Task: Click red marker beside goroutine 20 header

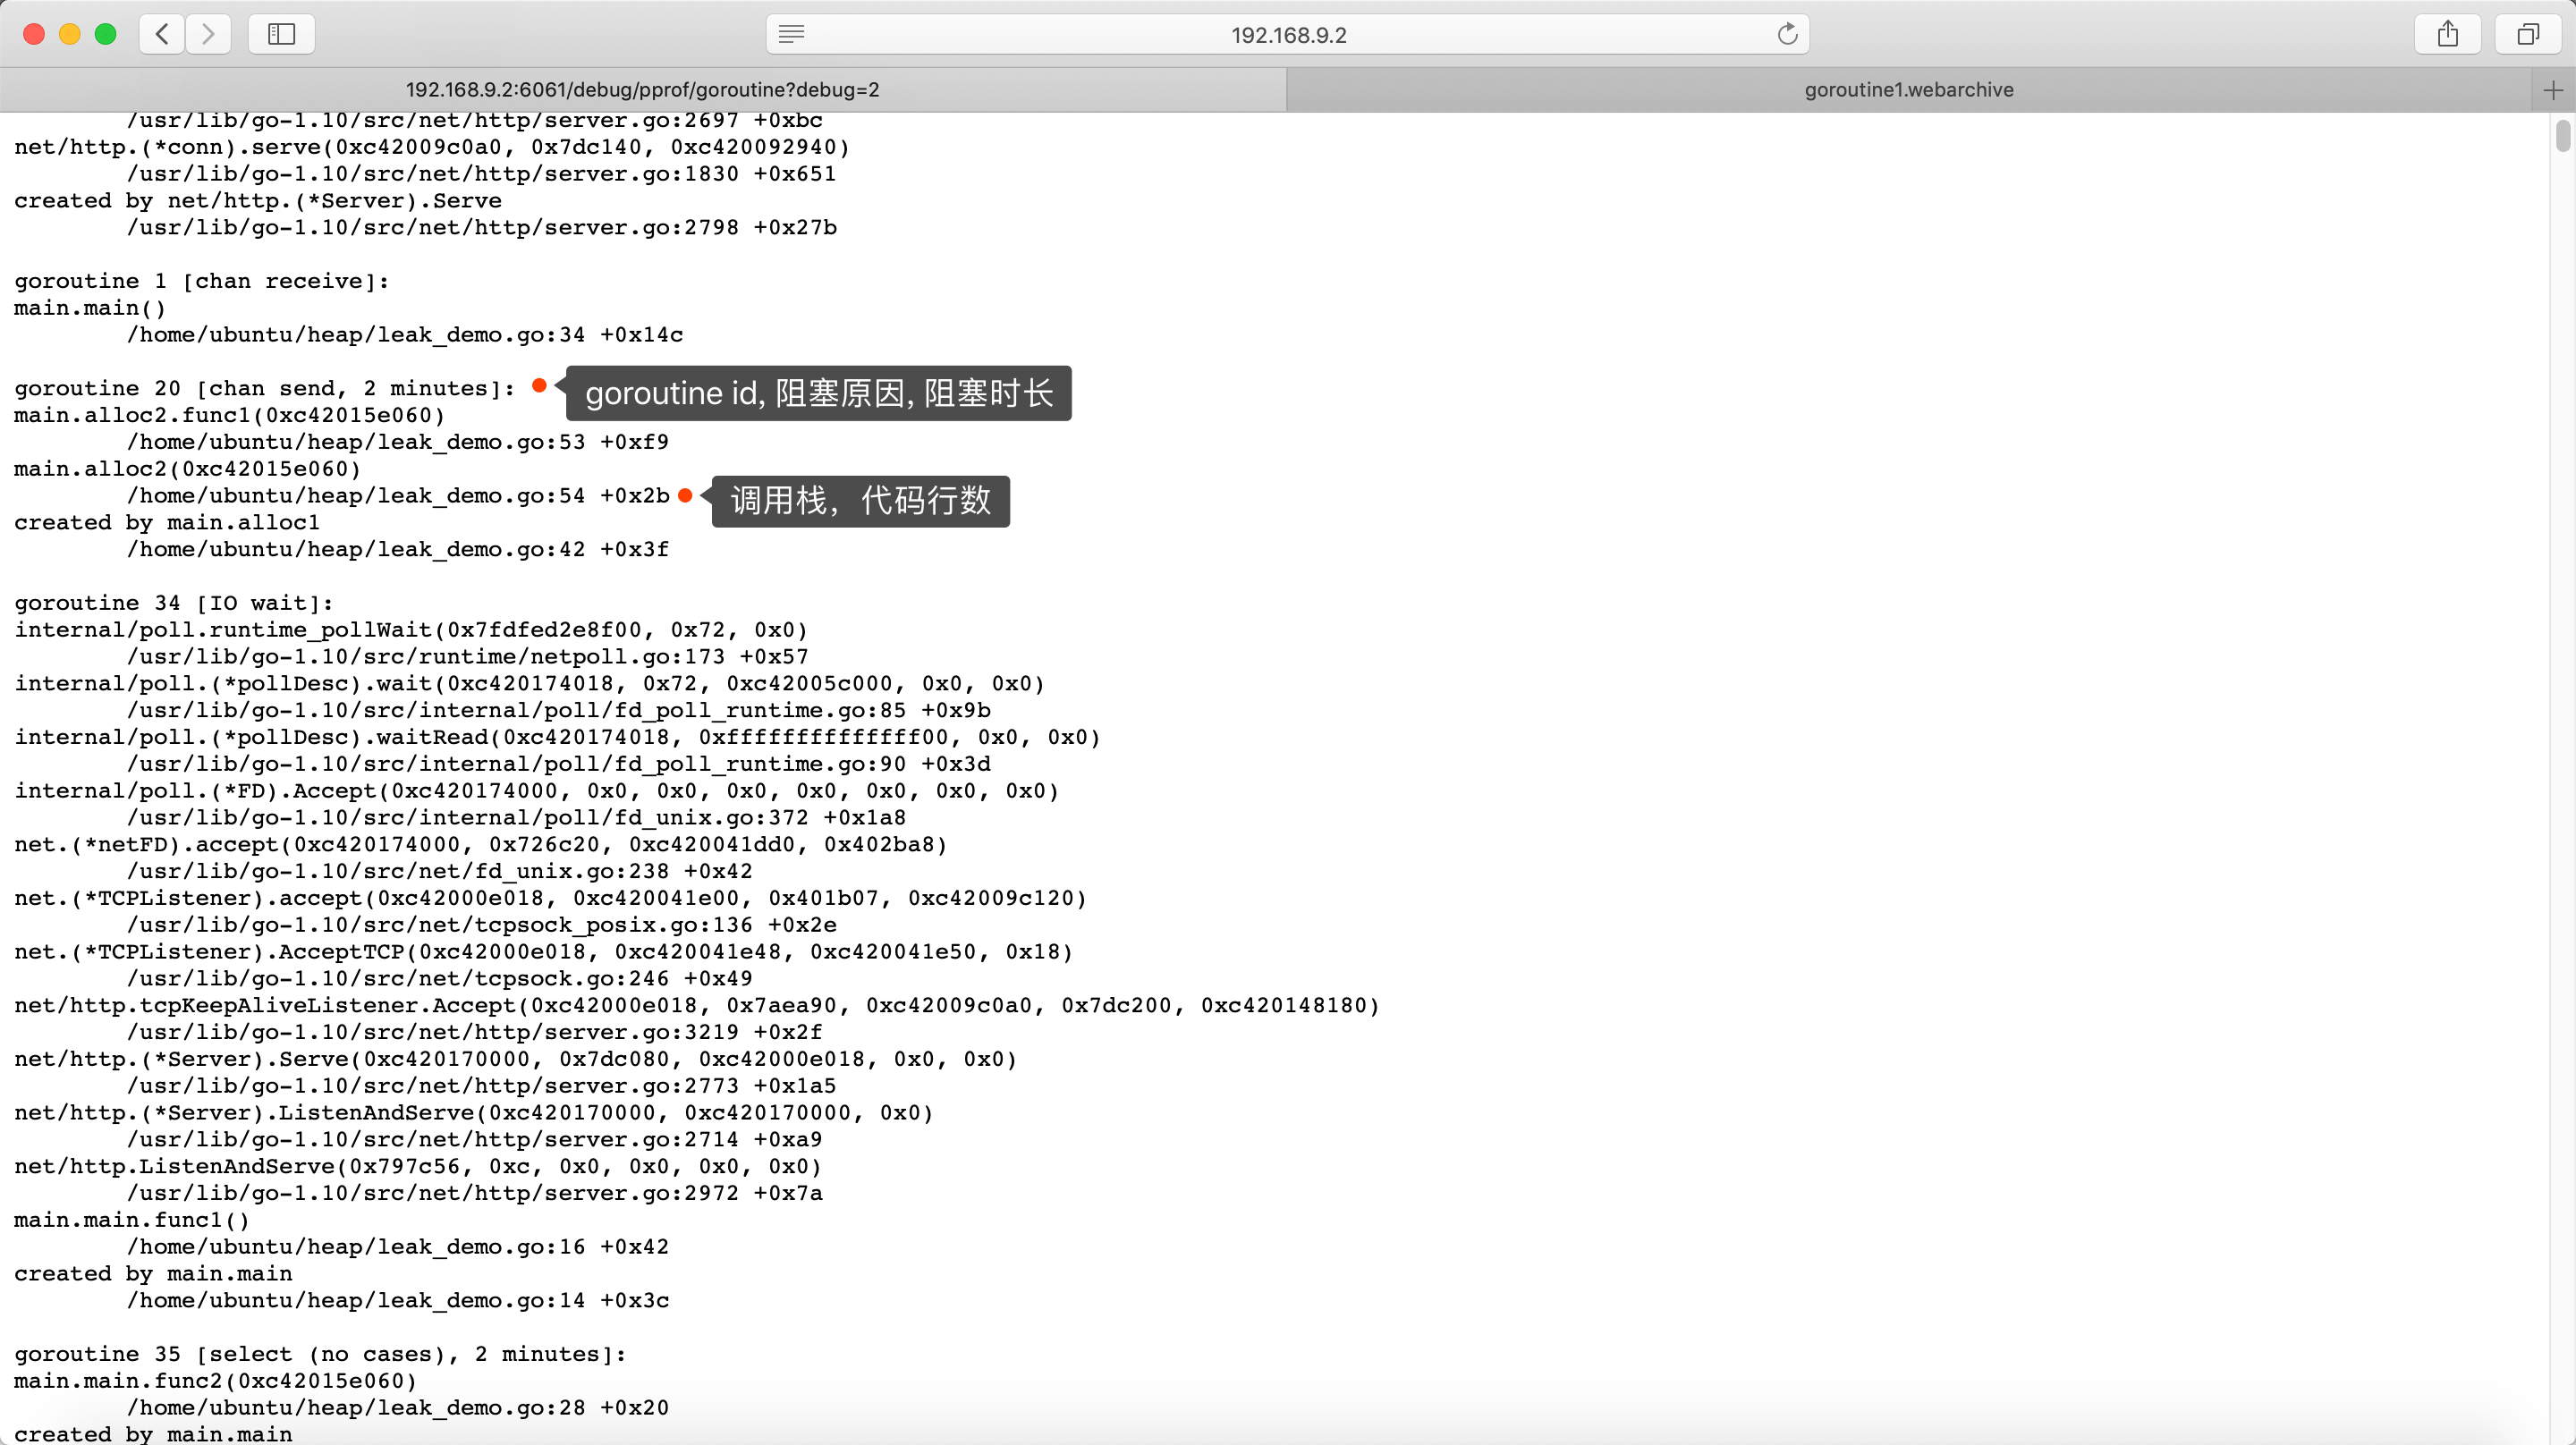Action: point(539,385)
